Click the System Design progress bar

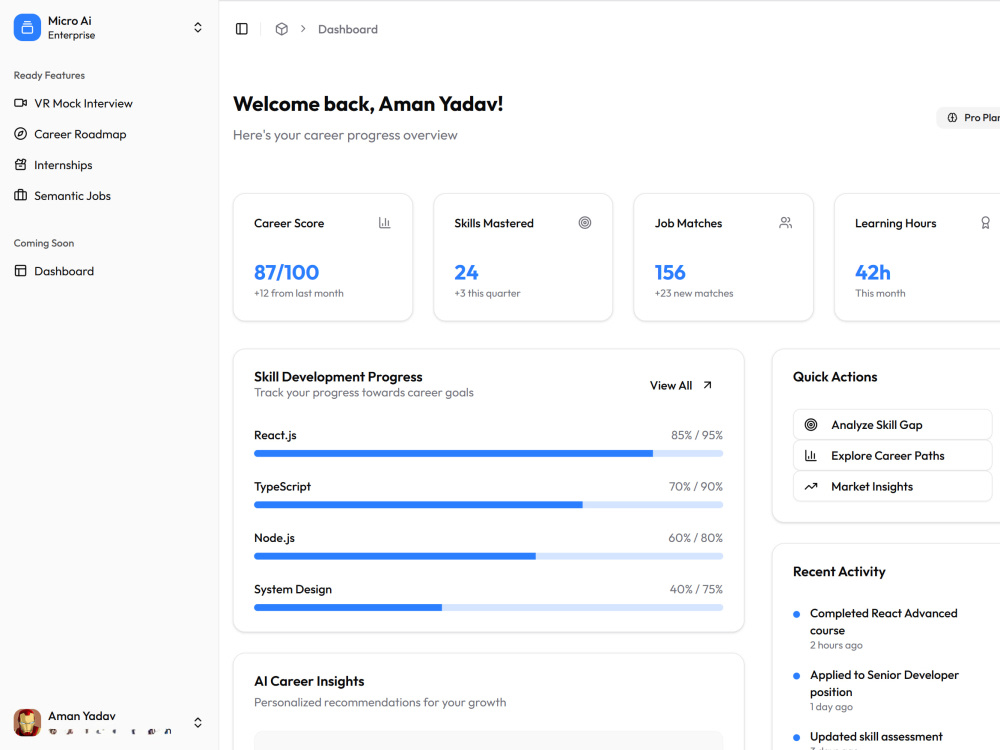(489, 607)
